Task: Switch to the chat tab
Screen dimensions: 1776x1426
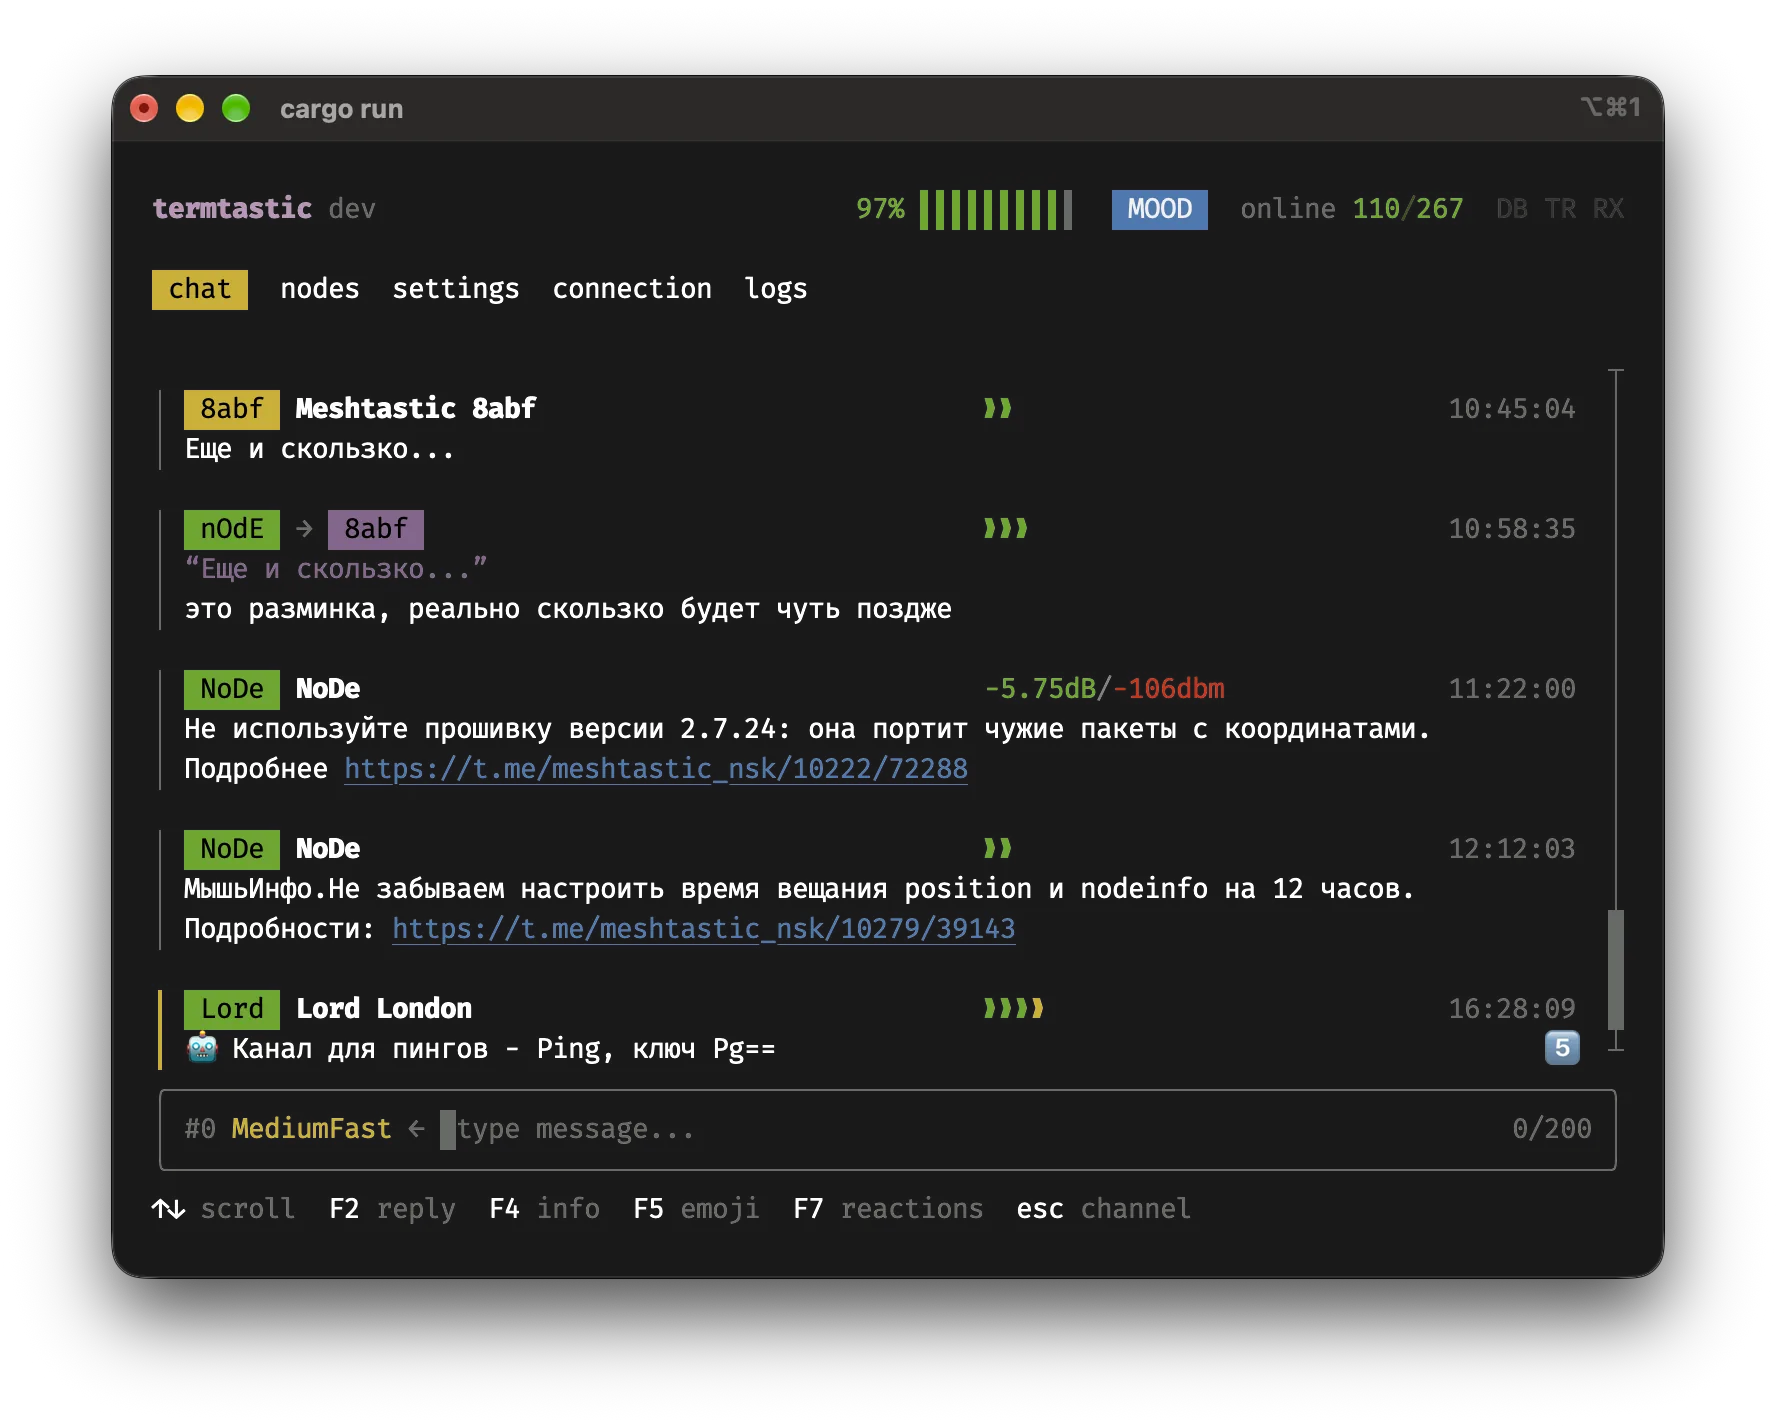Action: (200, 289)
